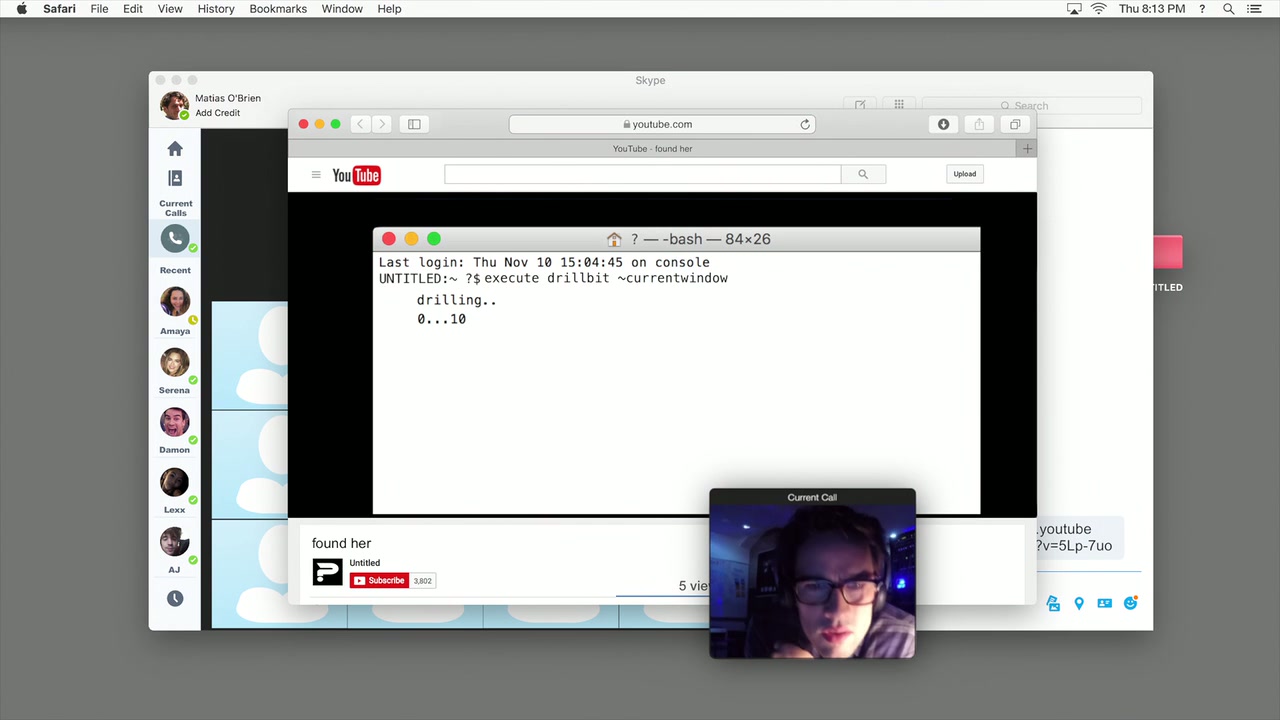Open the Bookmarks menu

278,9
